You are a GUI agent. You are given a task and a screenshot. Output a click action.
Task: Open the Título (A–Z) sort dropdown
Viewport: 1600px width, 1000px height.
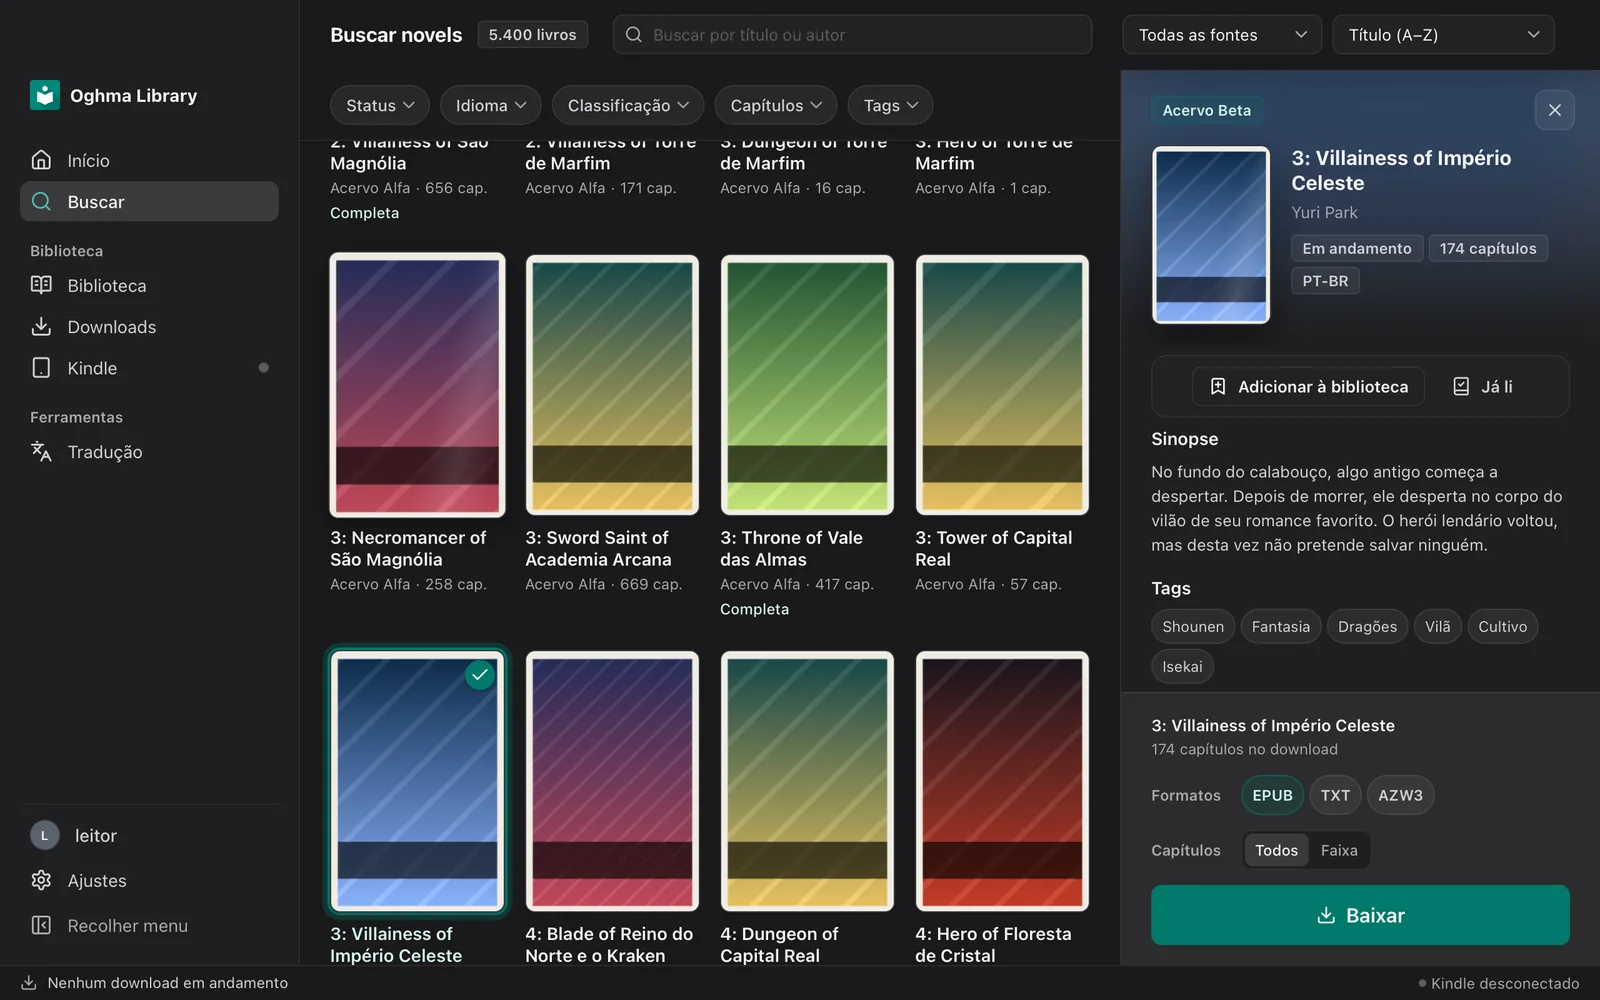pyautogui.click(x=1443, y=35)
